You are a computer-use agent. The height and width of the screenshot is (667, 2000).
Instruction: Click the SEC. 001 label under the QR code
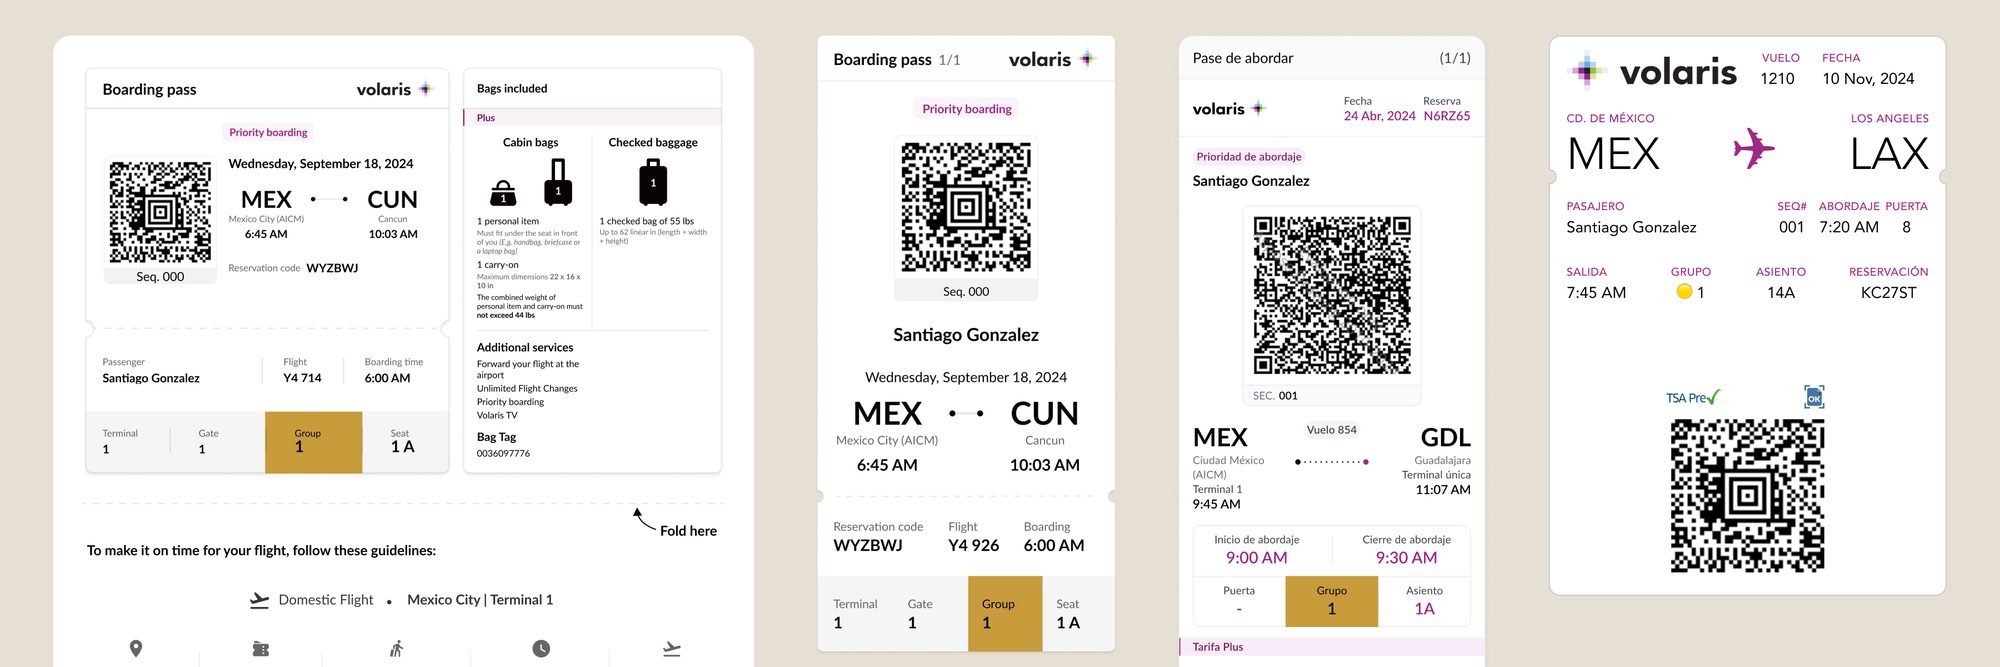coord(1275,396)
